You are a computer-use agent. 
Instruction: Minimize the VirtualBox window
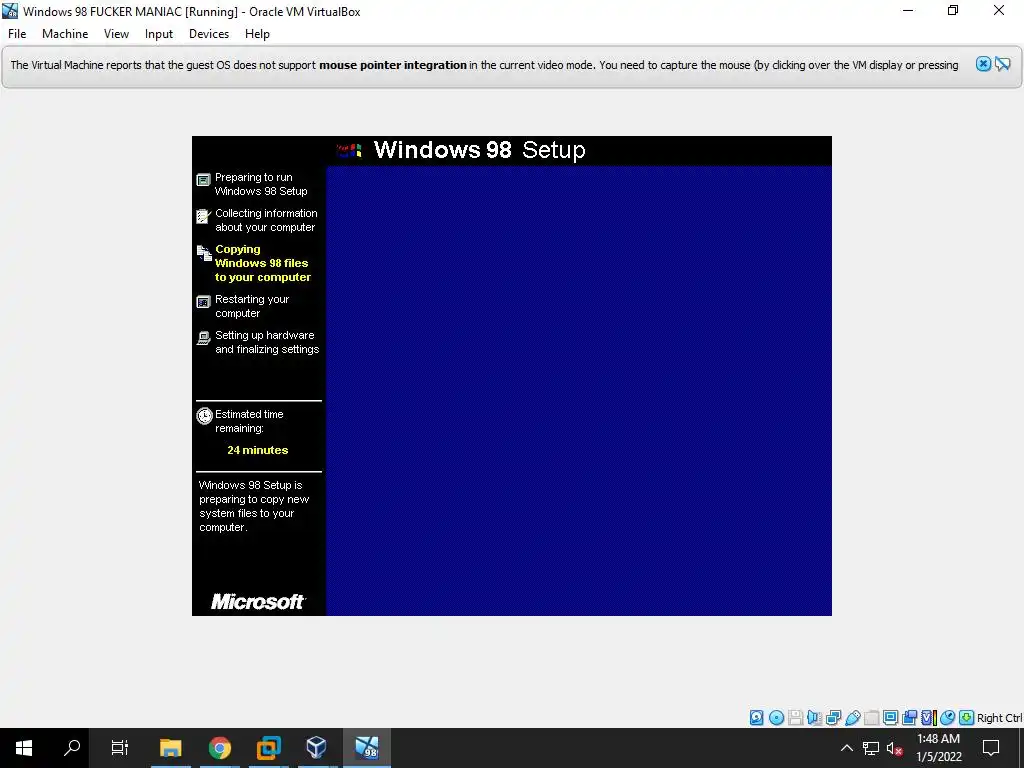click(x=908, y=11)
